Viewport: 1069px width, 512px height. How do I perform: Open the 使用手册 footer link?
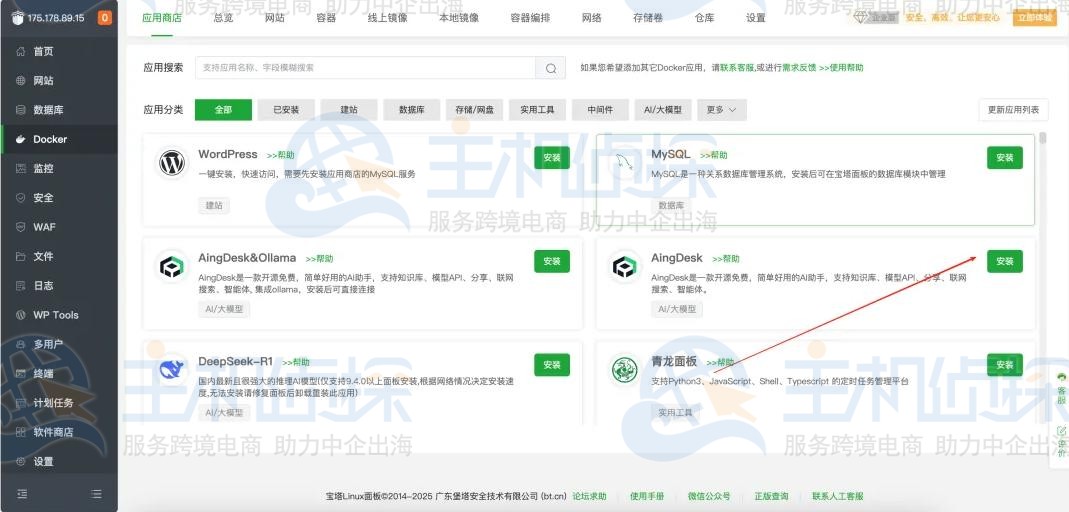coord(647,496)
